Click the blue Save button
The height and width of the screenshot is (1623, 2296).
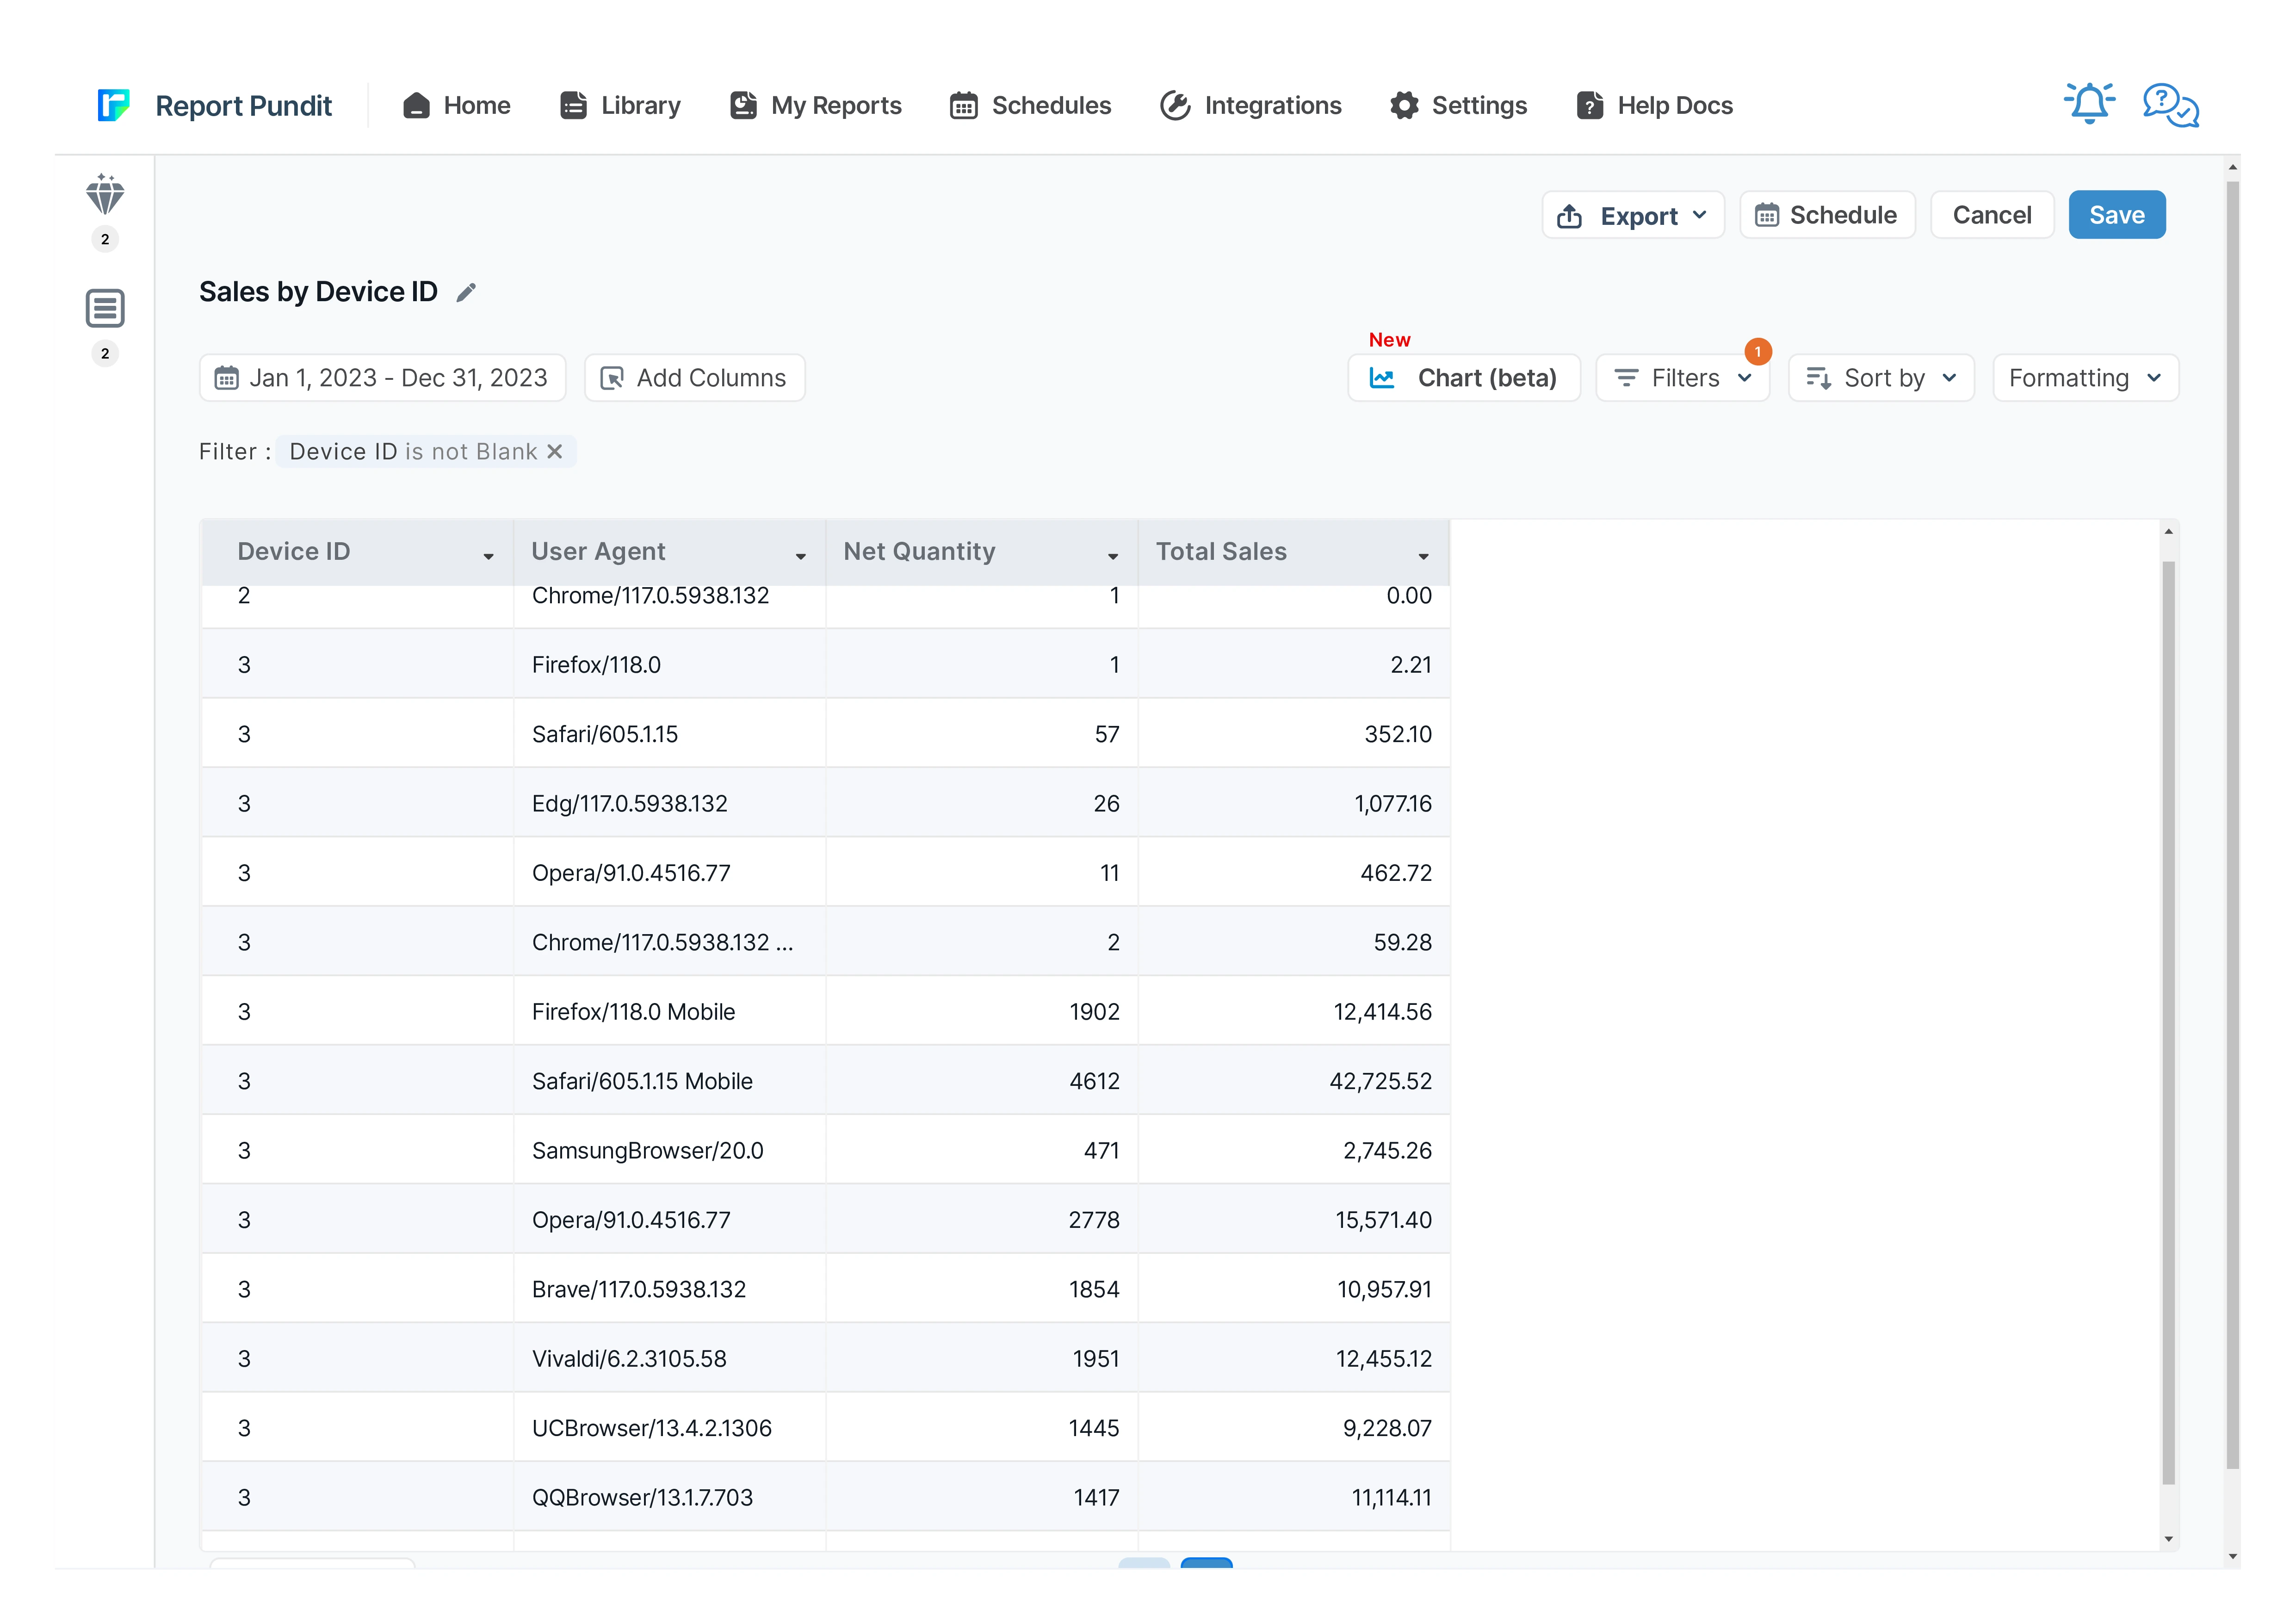(2116, 215)
